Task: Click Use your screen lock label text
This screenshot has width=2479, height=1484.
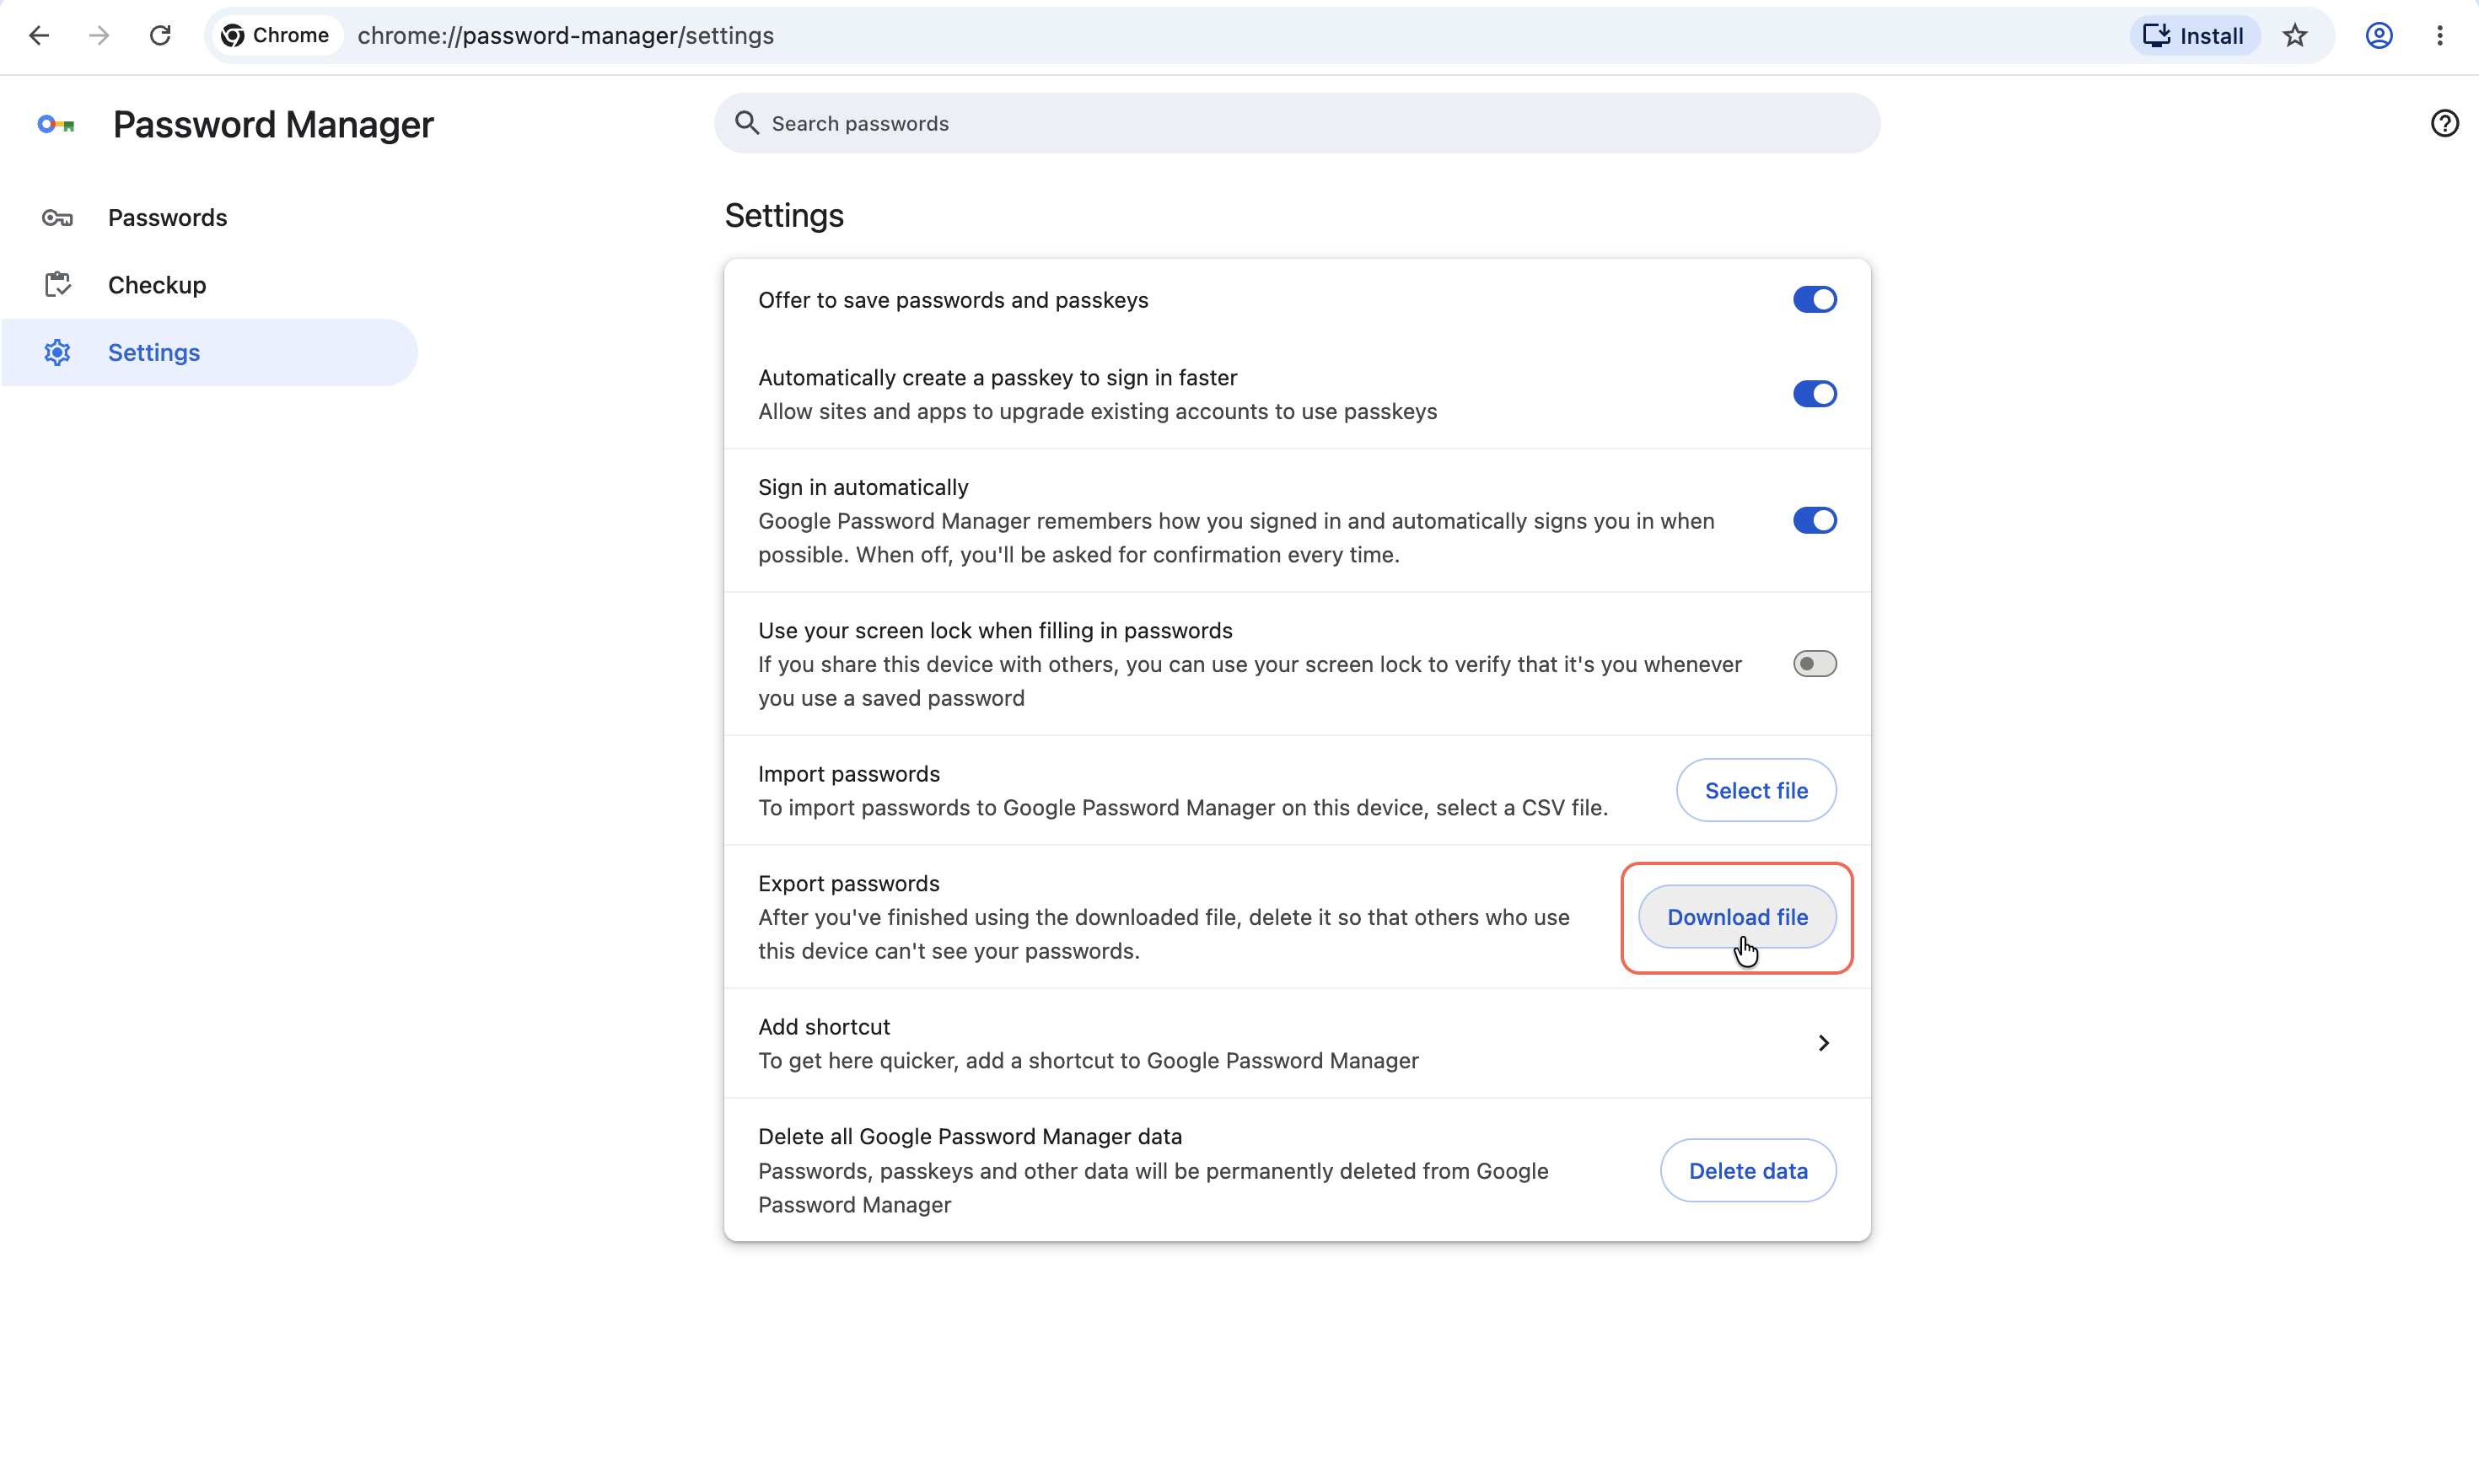Action: tap(995, 631)
